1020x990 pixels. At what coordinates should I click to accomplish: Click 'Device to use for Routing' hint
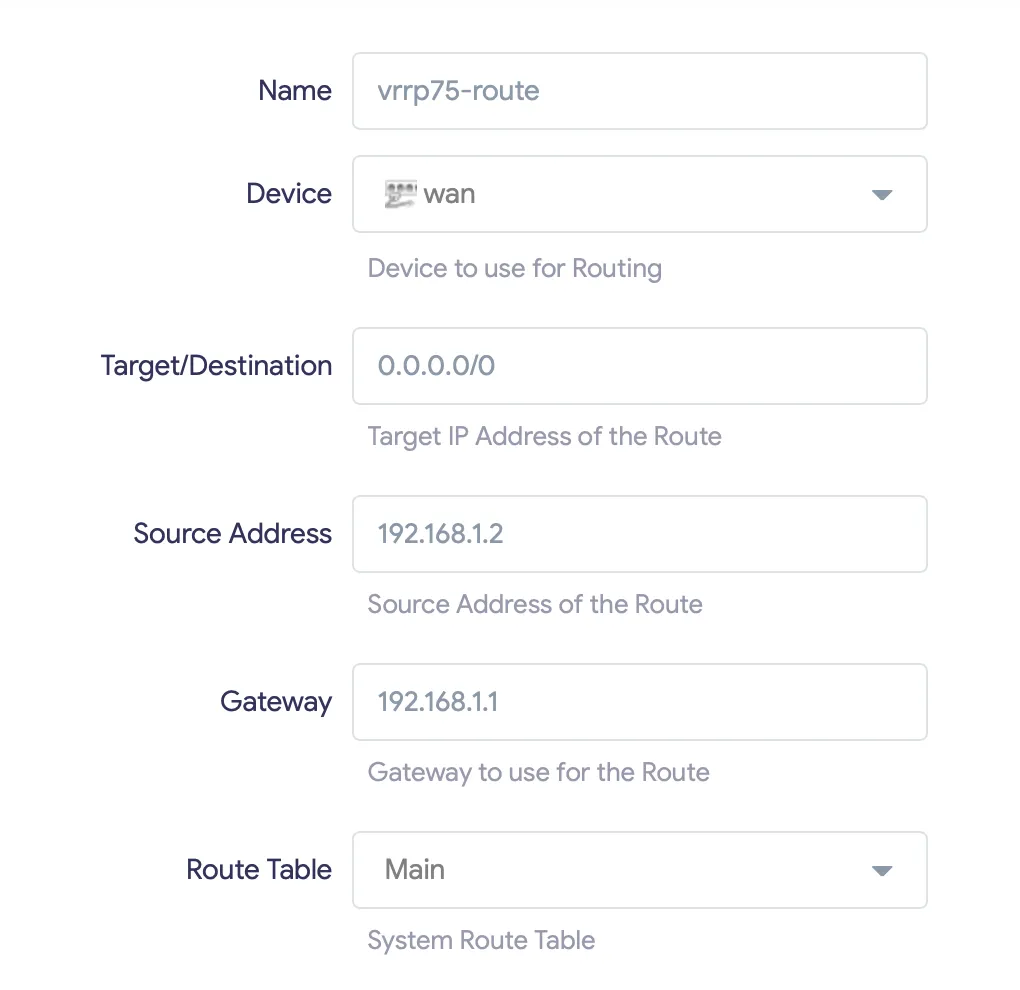point(515,268)
